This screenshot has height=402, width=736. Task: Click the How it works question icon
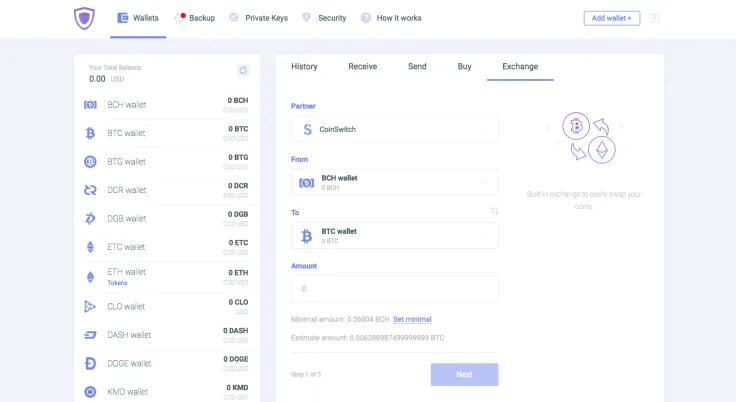tap(366, 18)
